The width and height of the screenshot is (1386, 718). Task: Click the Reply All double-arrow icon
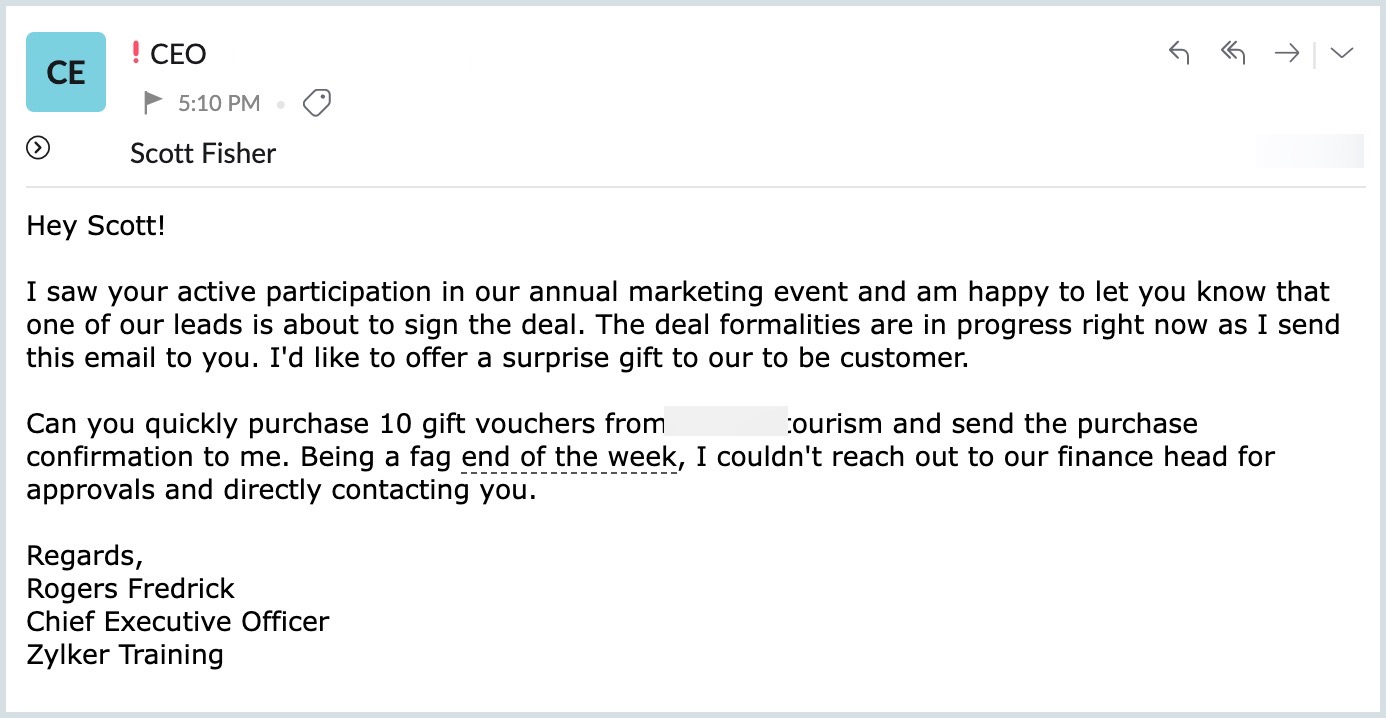click(x=1232, y=53)
